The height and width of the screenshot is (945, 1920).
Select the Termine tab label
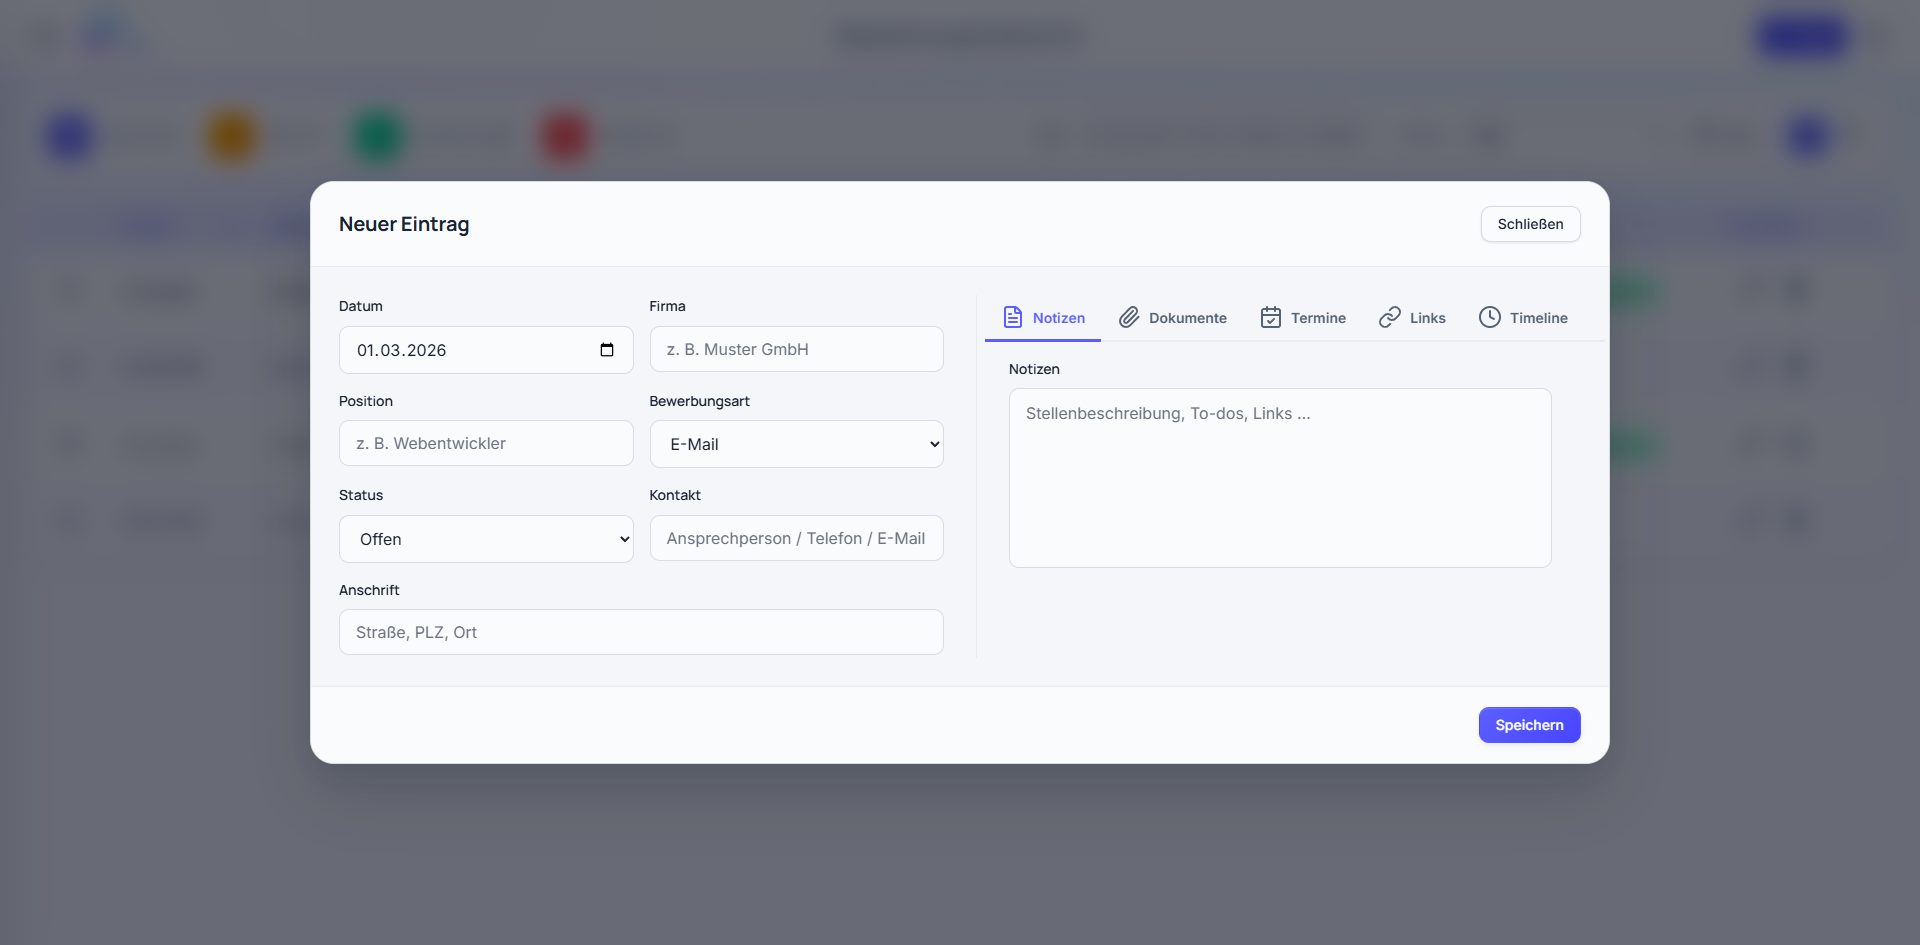pos(1317,318)
